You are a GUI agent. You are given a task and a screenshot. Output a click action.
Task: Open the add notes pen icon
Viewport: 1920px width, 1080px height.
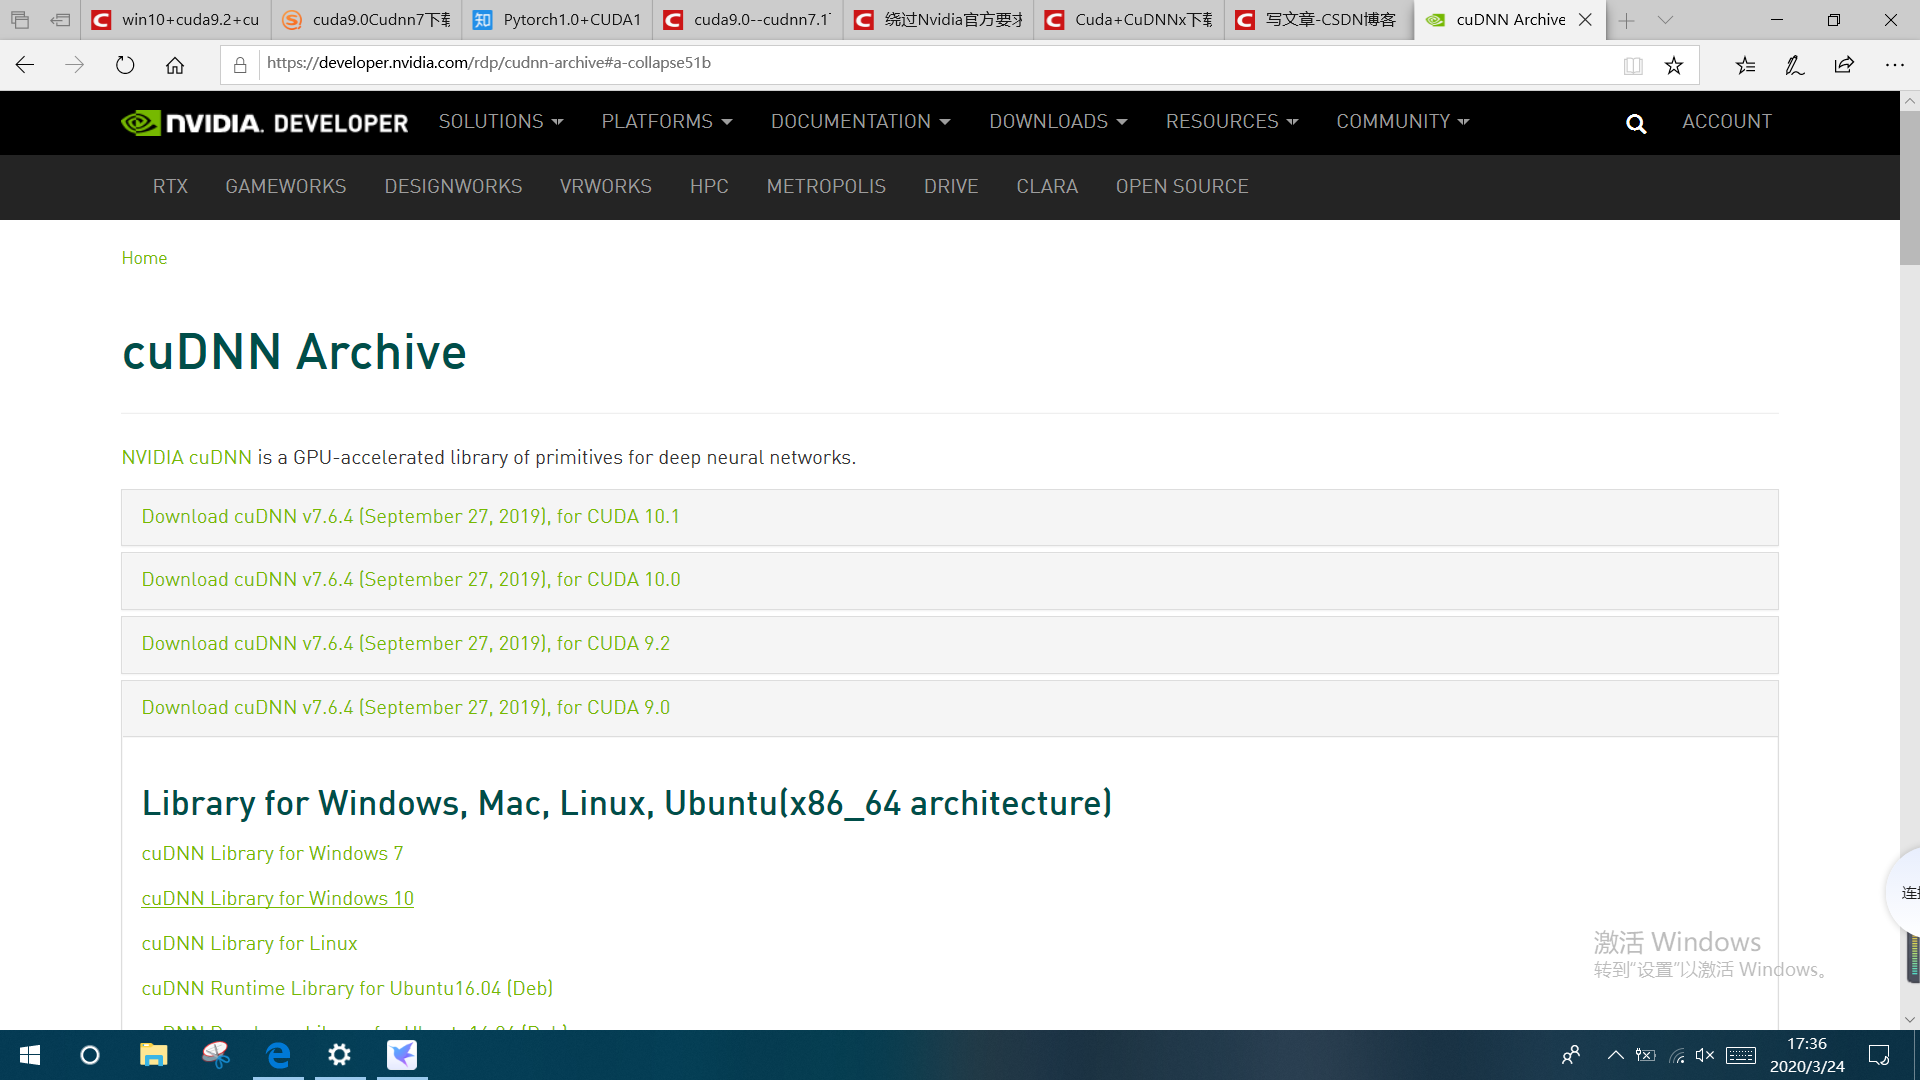(x=1795, y=65)
